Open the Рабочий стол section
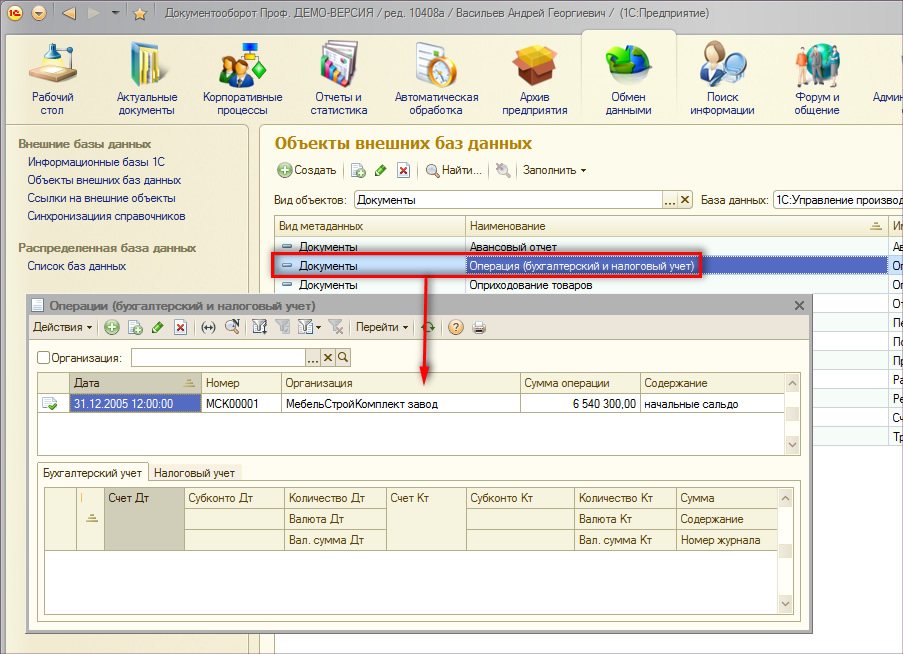Screen dimensions: 903x654 52,78
